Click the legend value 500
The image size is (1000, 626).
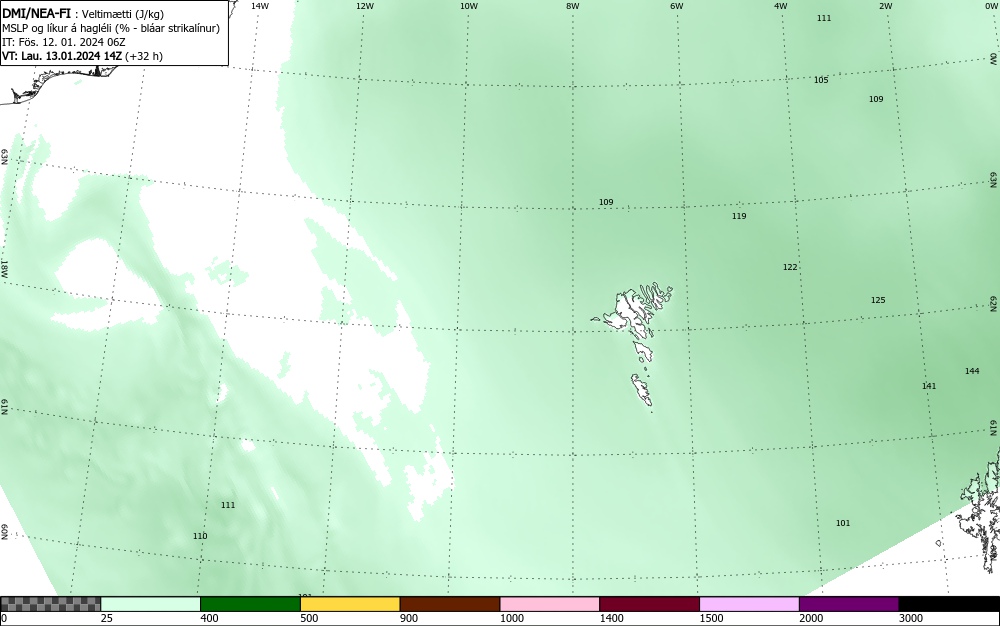(x=309, y=618)
